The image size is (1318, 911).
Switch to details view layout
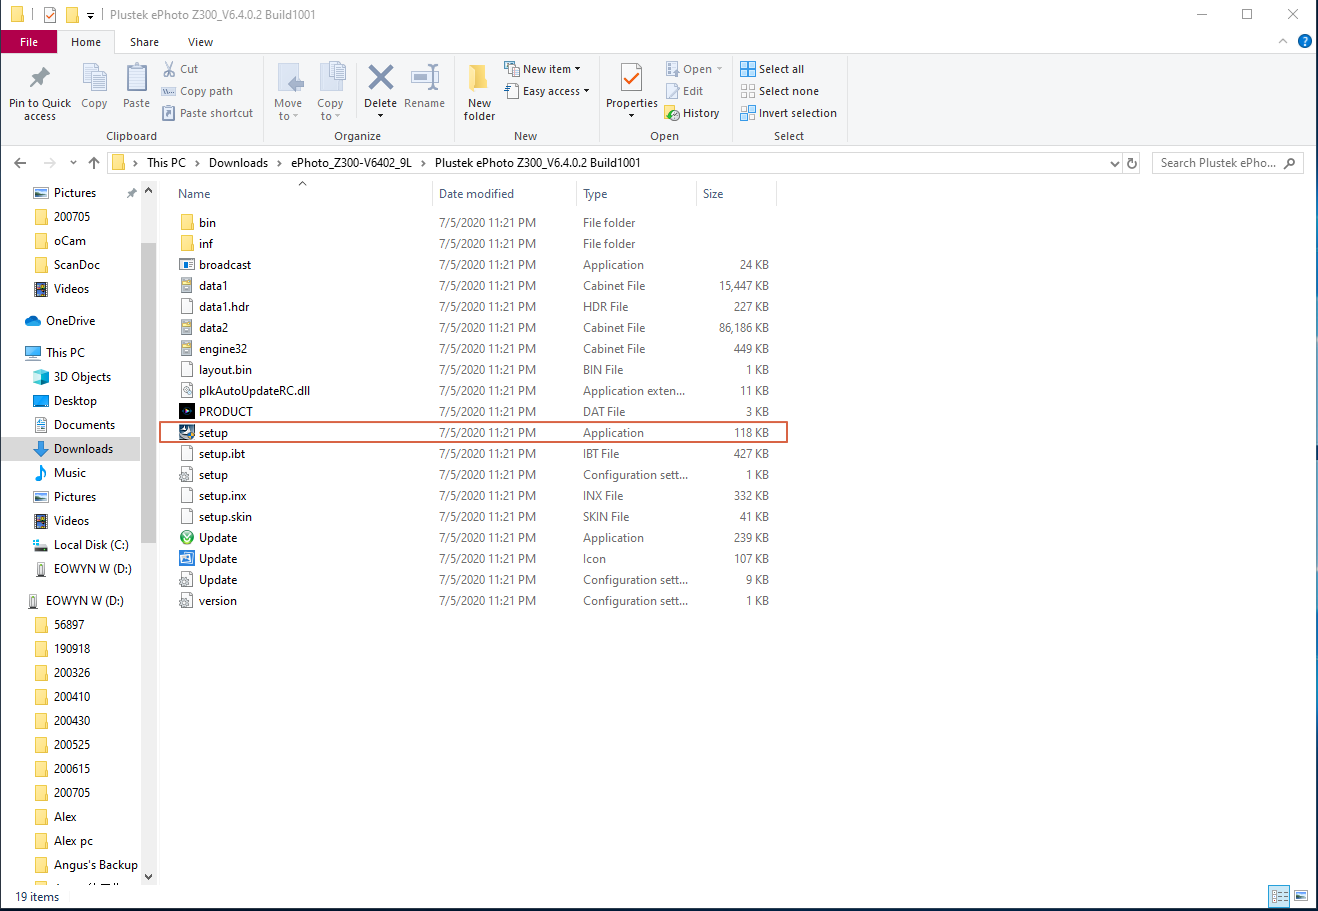point(1279,896)
